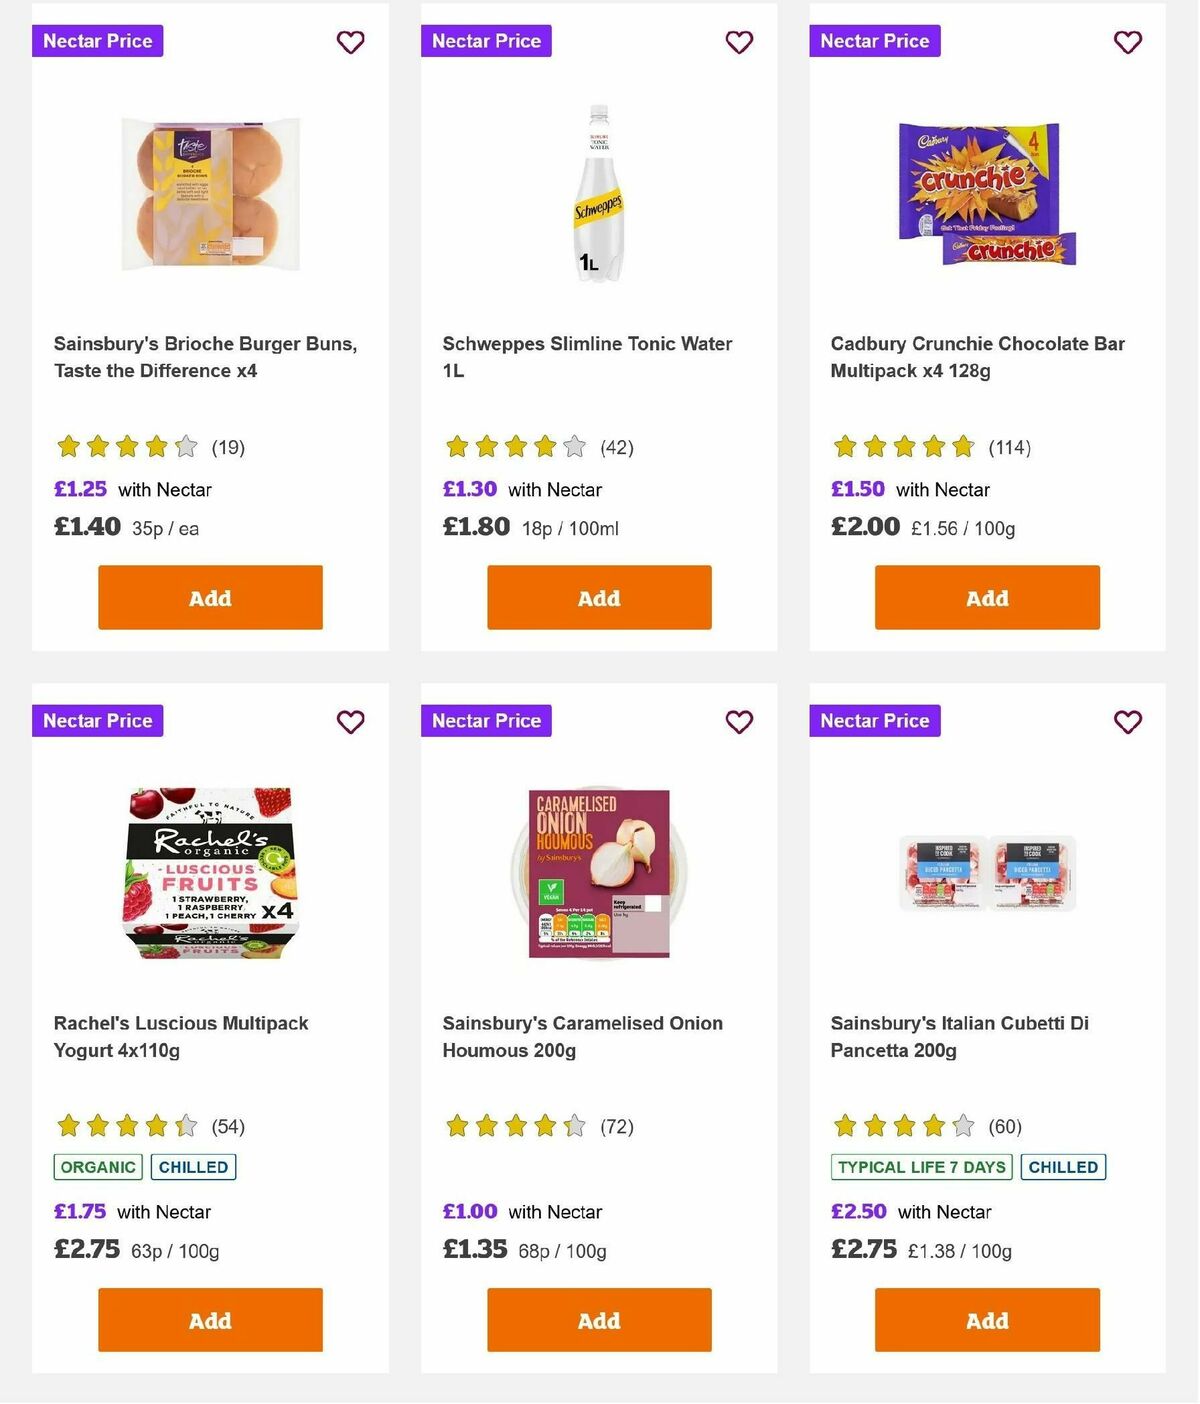Click the Nectar Price badge on Rachel's yogurt
The image size is (1200, 1404).
(97, 720)
